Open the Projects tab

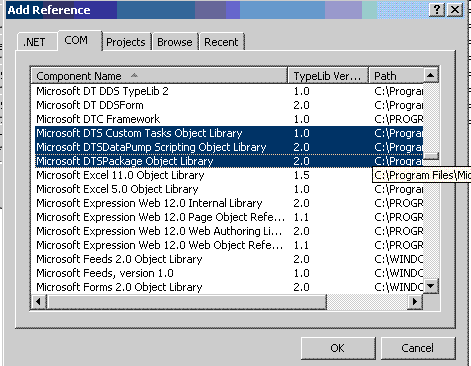point(126,42)
